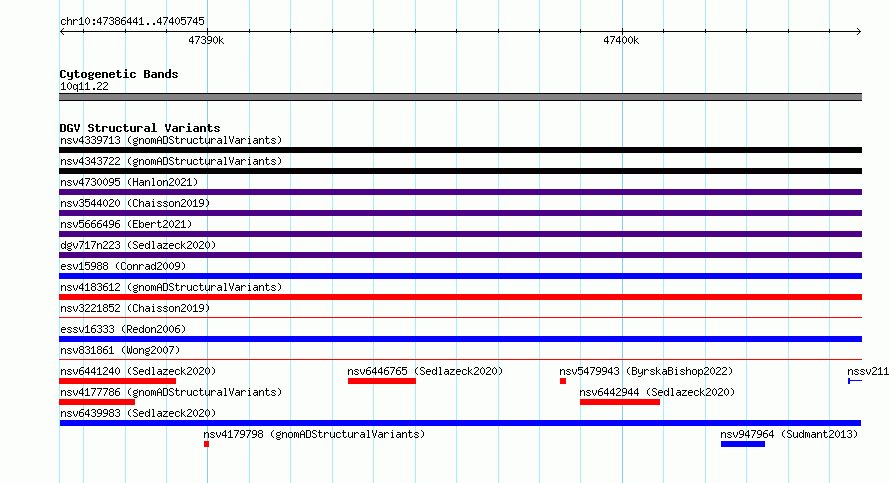Click the dgv717n223 (Sedlazeck2020) label
The width and height of the screenshot is (890, 483).
pos(138,245)
